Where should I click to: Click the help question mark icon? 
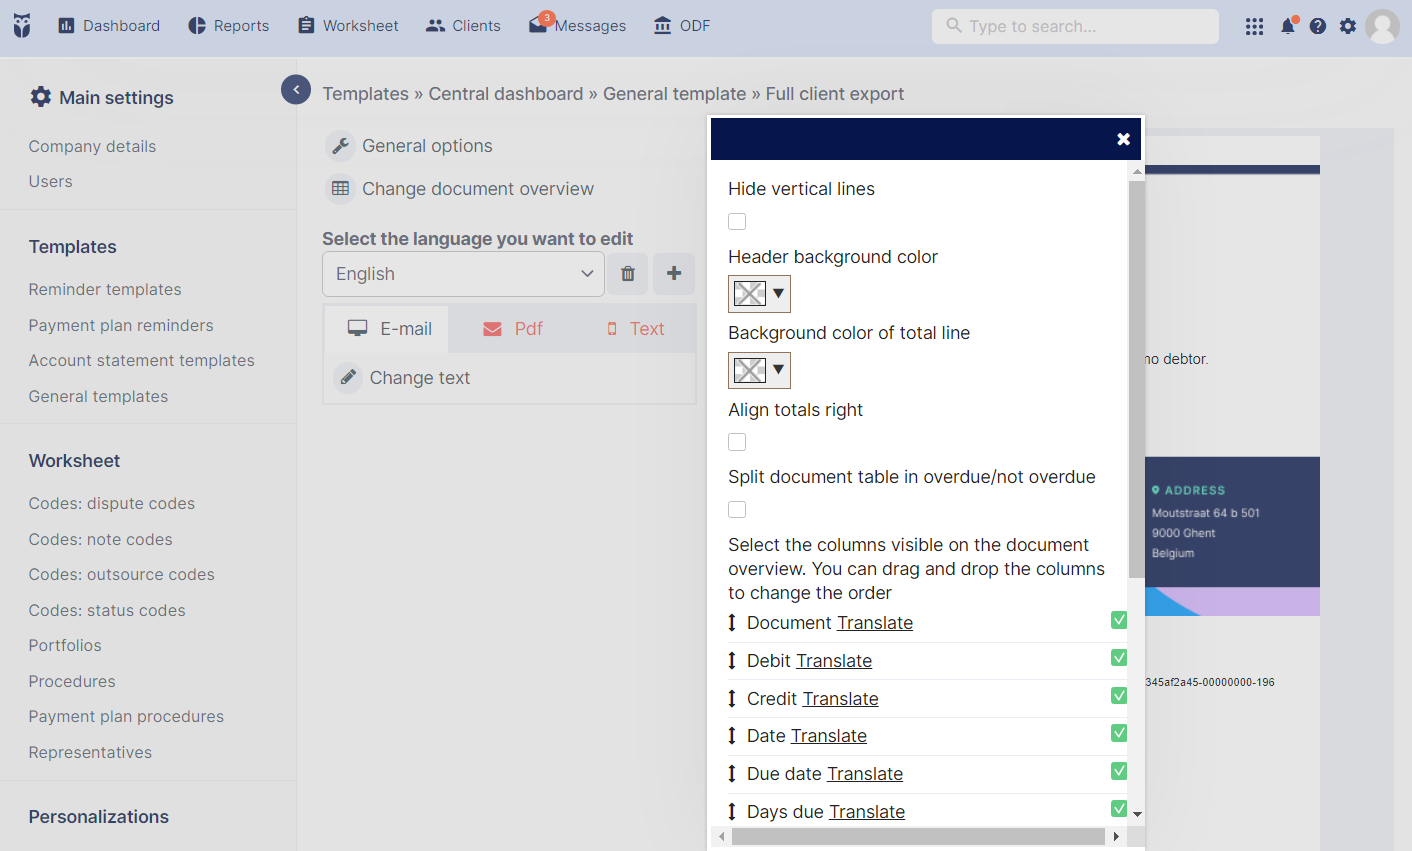click(x=1318, y=26)
